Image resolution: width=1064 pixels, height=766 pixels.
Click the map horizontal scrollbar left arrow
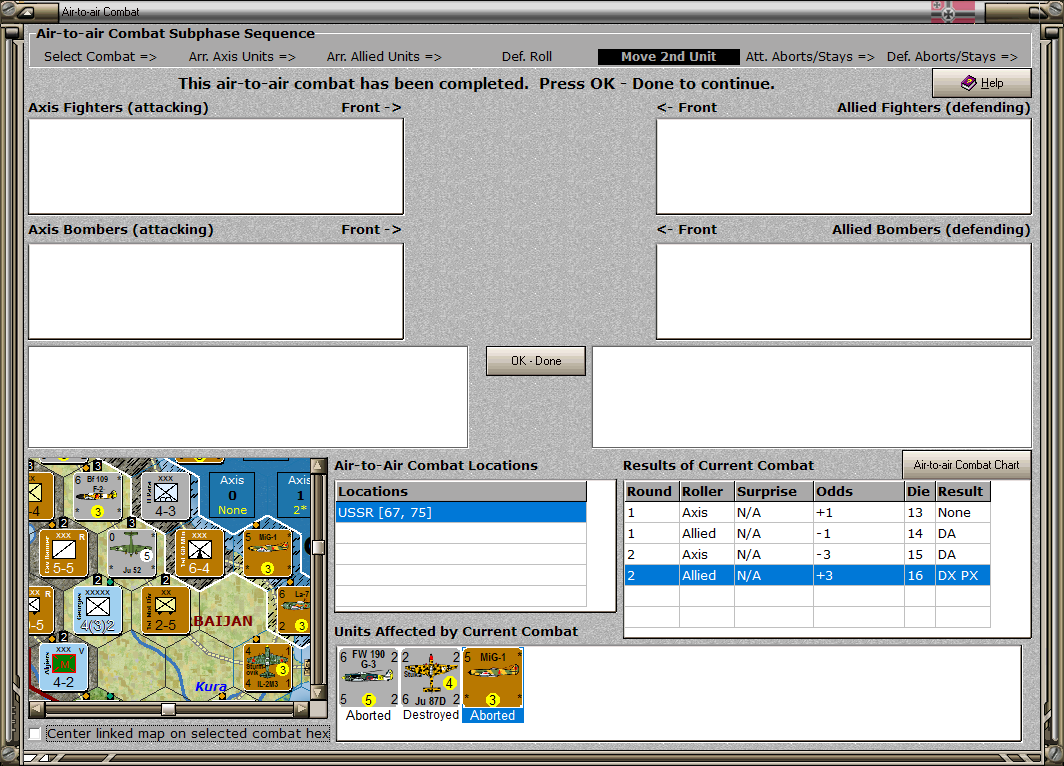point(37,709)
